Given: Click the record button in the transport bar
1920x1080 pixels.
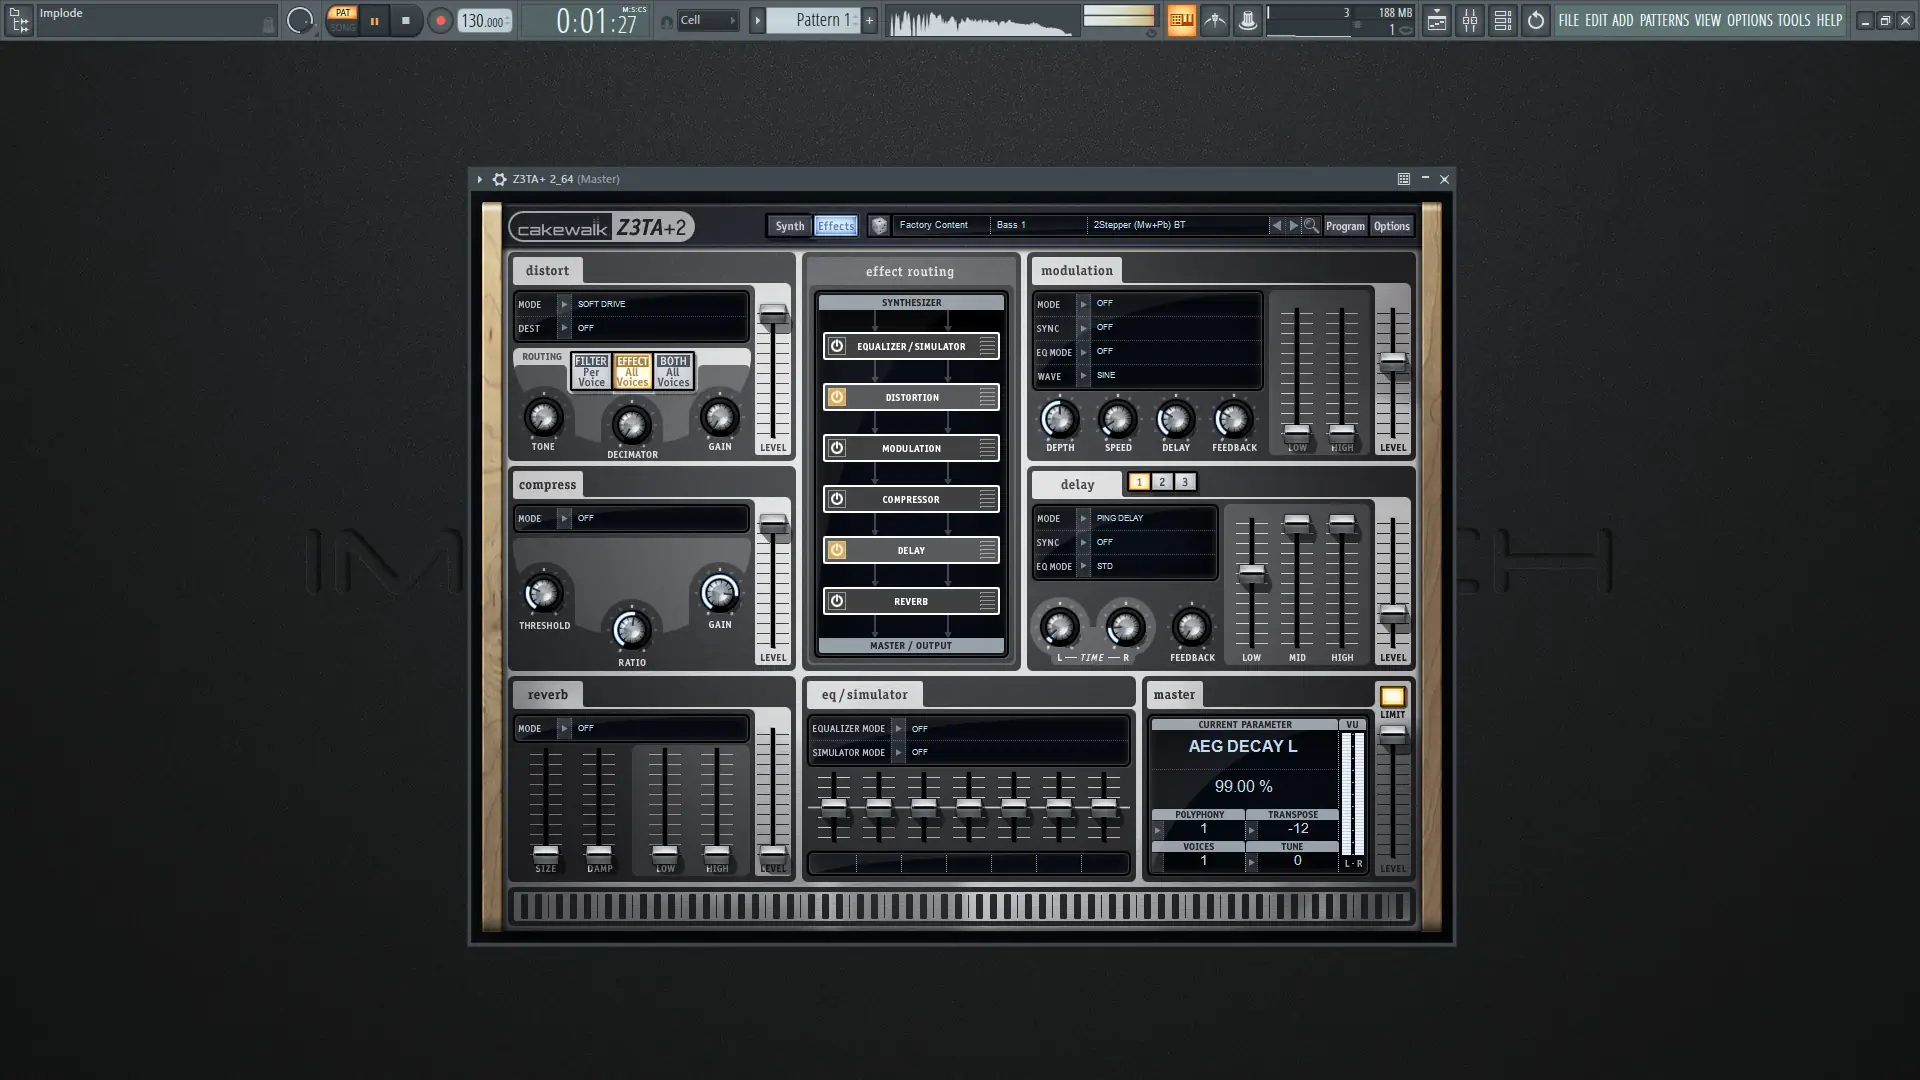Looking at the screenshot, I should (440, 21).
